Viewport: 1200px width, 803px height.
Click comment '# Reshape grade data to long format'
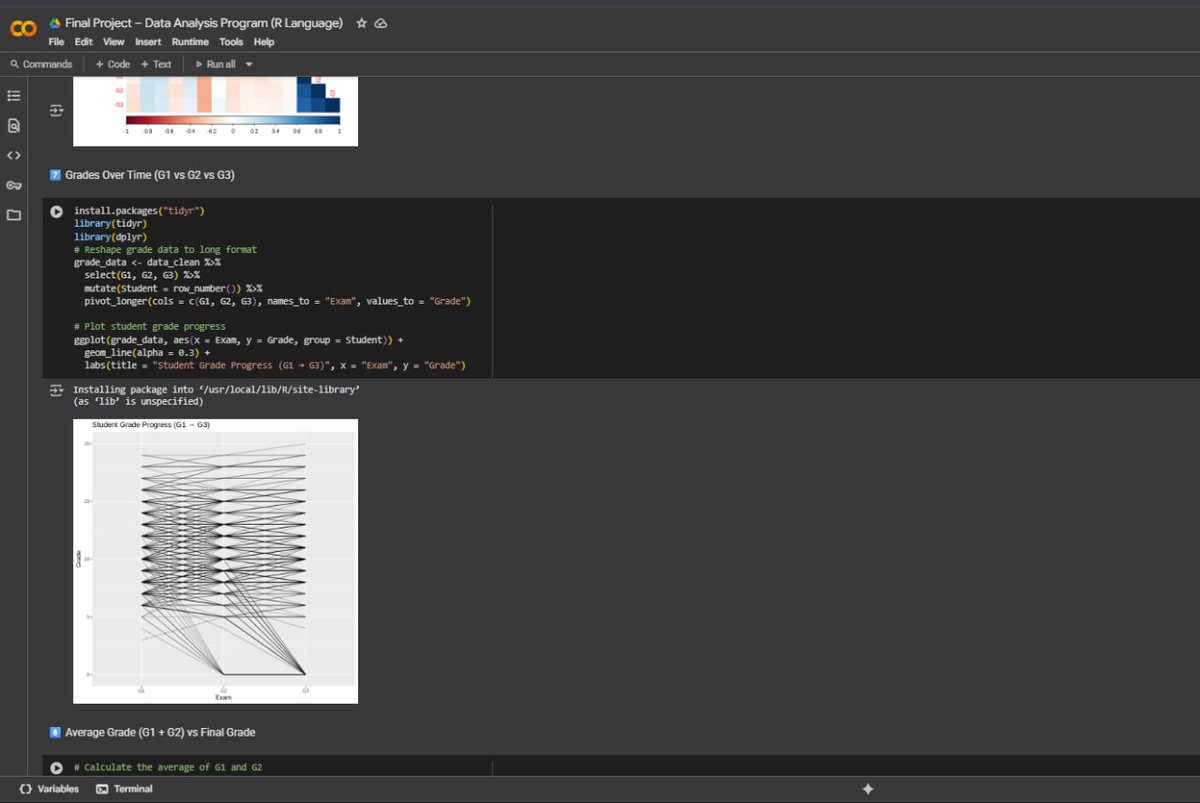point(165,249)
